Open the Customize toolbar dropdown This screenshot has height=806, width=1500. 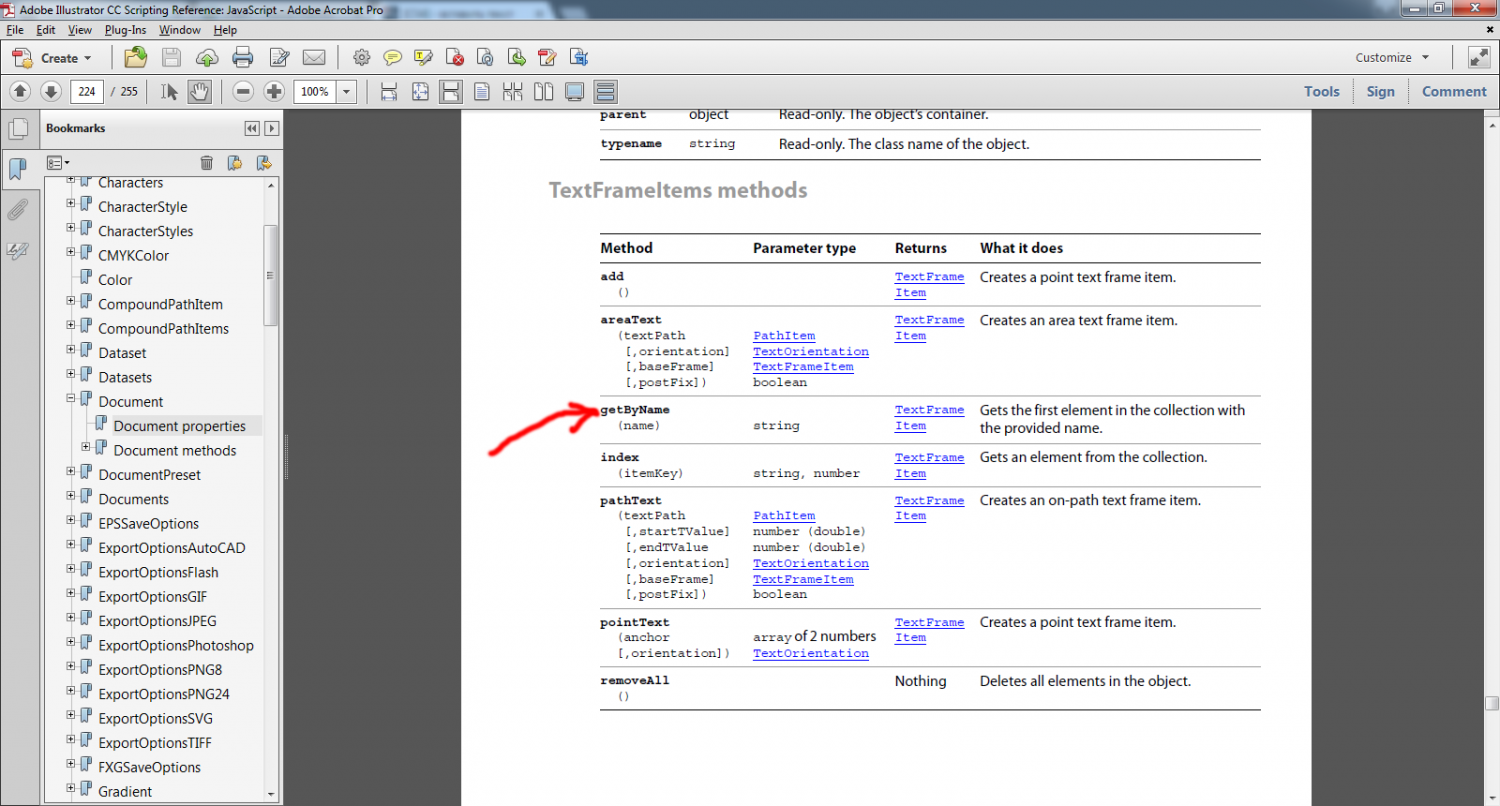coord(1393,57)
